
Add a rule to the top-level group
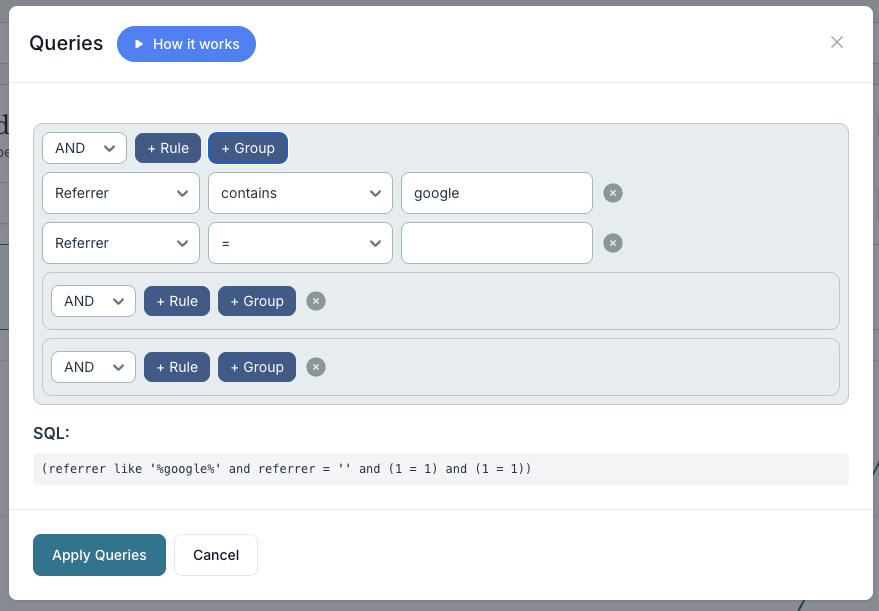point(168,148)
